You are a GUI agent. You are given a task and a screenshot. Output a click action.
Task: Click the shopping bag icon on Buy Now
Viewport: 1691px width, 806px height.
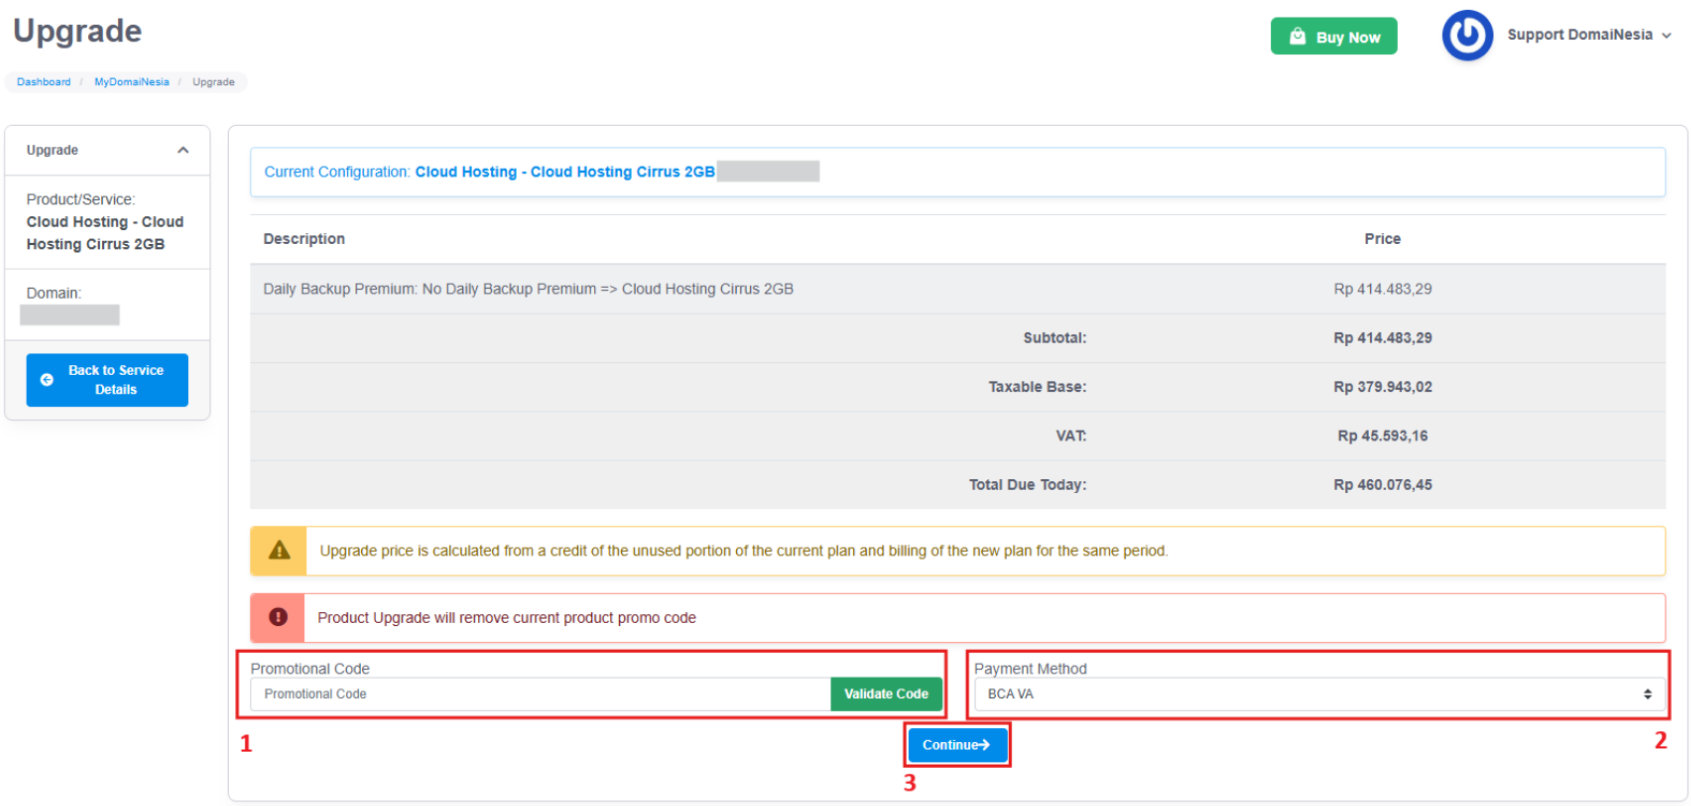(1297, 37)
